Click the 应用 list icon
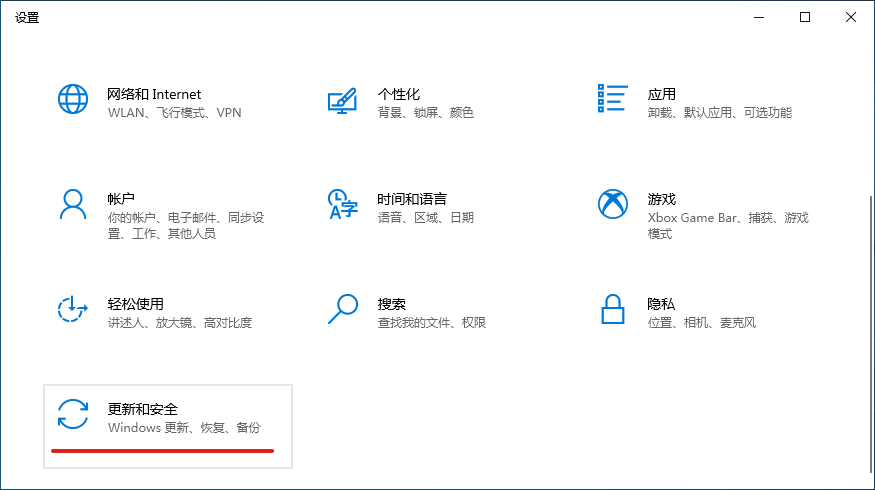875x490 pixels. 613,99
